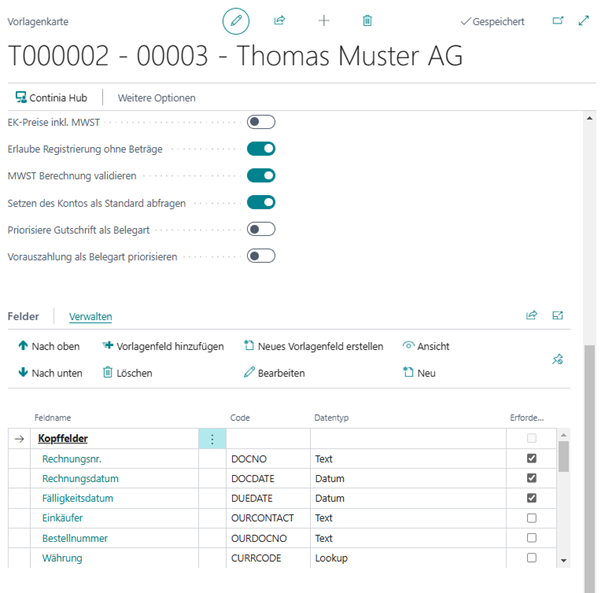The width and height of the screenshot is (605, 593).
Task: Click the plus icon to add new
Action: (x=323, y=20)
